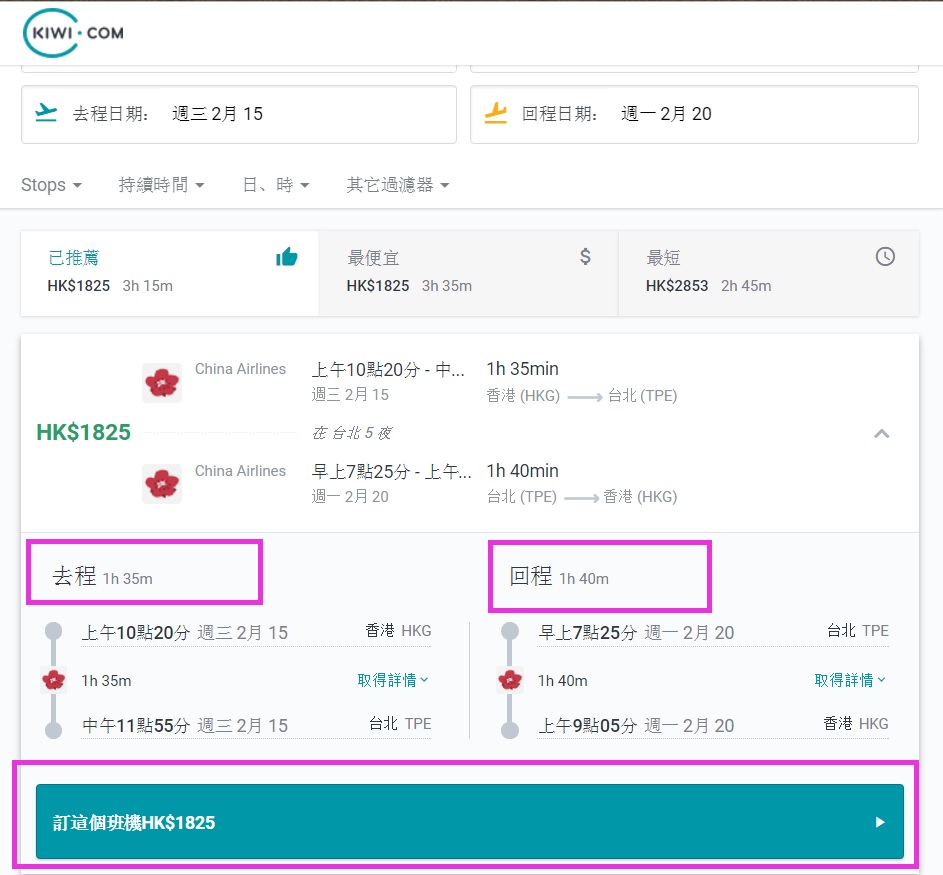Viewport: 943px width, 875px height.
Task: Click the 去程日期 departure date field
Action: click(239, 114)
